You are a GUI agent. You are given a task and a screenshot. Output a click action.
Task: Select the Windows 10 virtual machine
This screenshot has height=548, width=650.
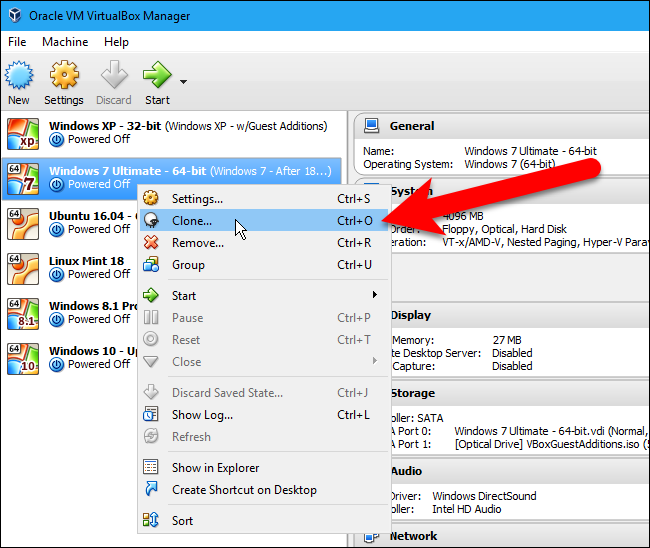(x=70, y=358)
